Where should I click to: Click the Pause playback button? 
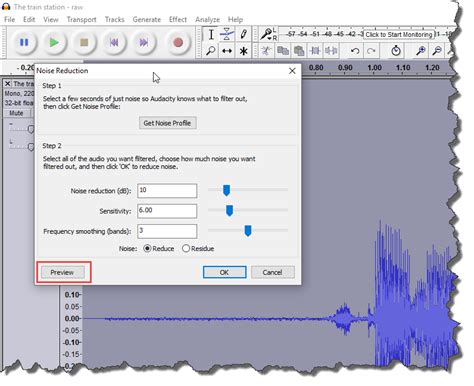(24, 43)
